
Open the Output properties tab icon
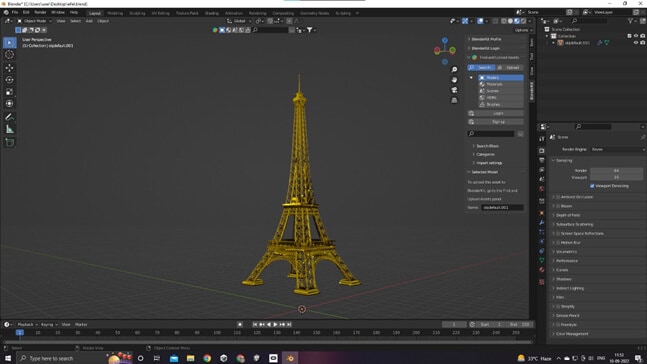coord(542,160)
